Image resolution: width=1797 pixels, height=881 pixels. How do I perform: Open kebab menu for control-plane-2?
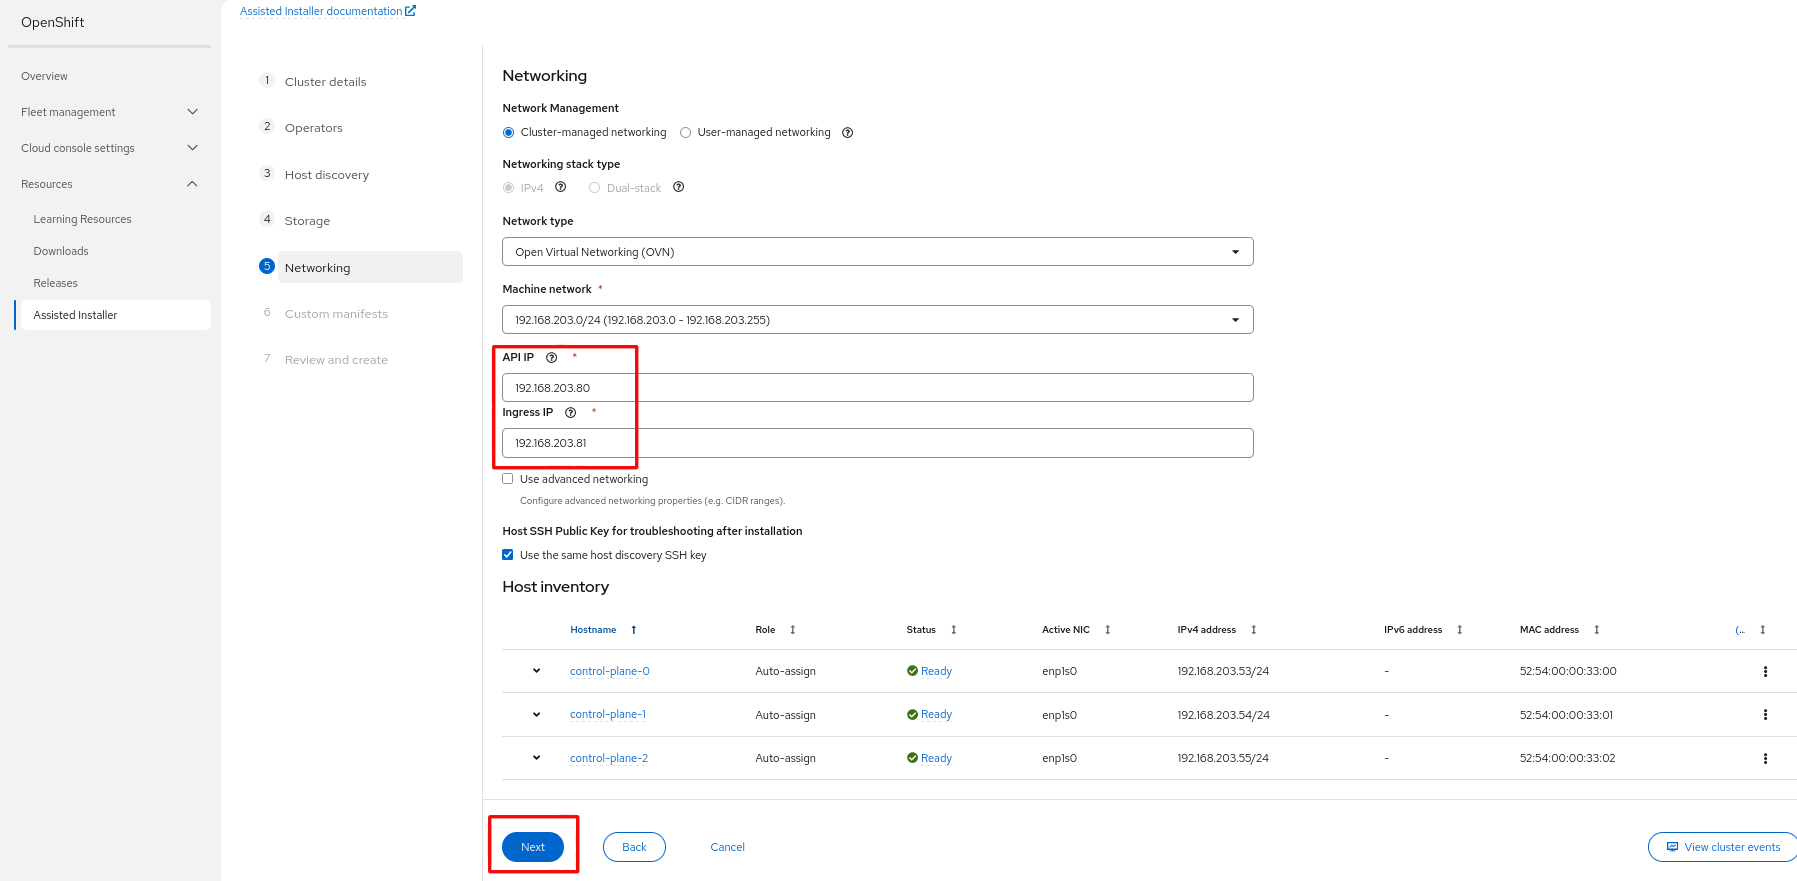coord(1765,759)
